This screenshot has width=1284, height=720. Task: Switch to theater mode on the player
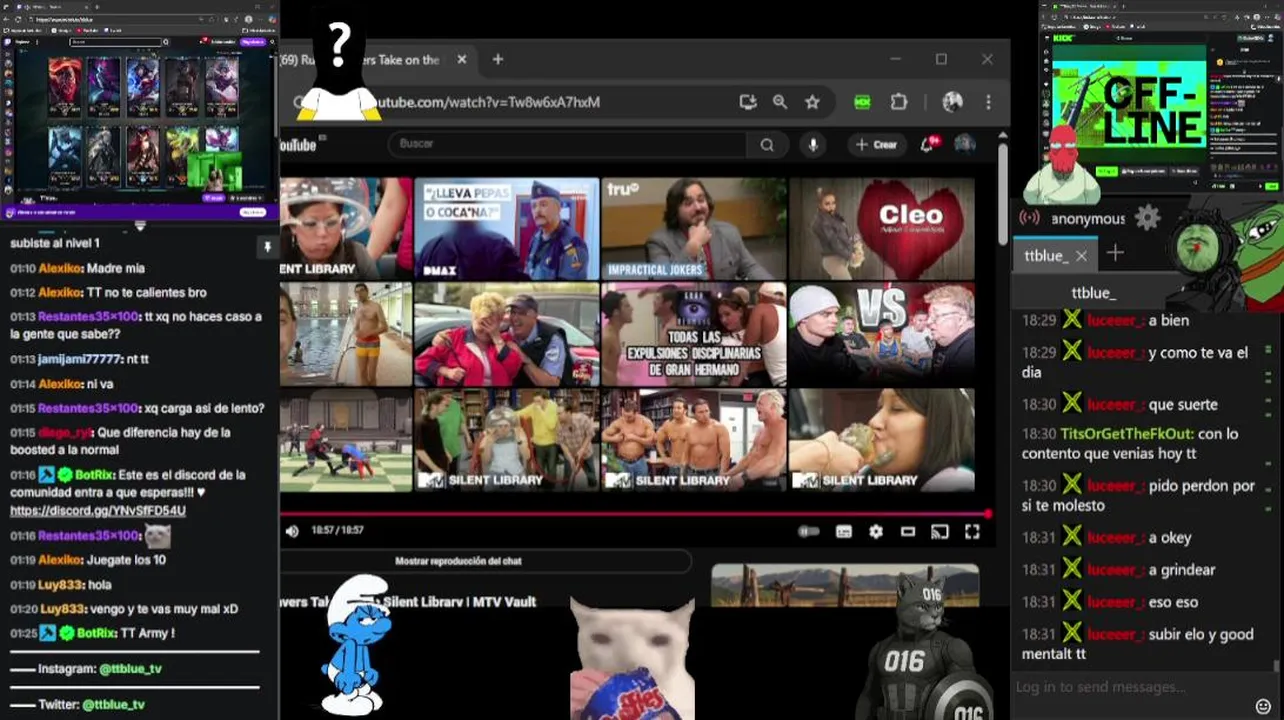pos(908,532)
